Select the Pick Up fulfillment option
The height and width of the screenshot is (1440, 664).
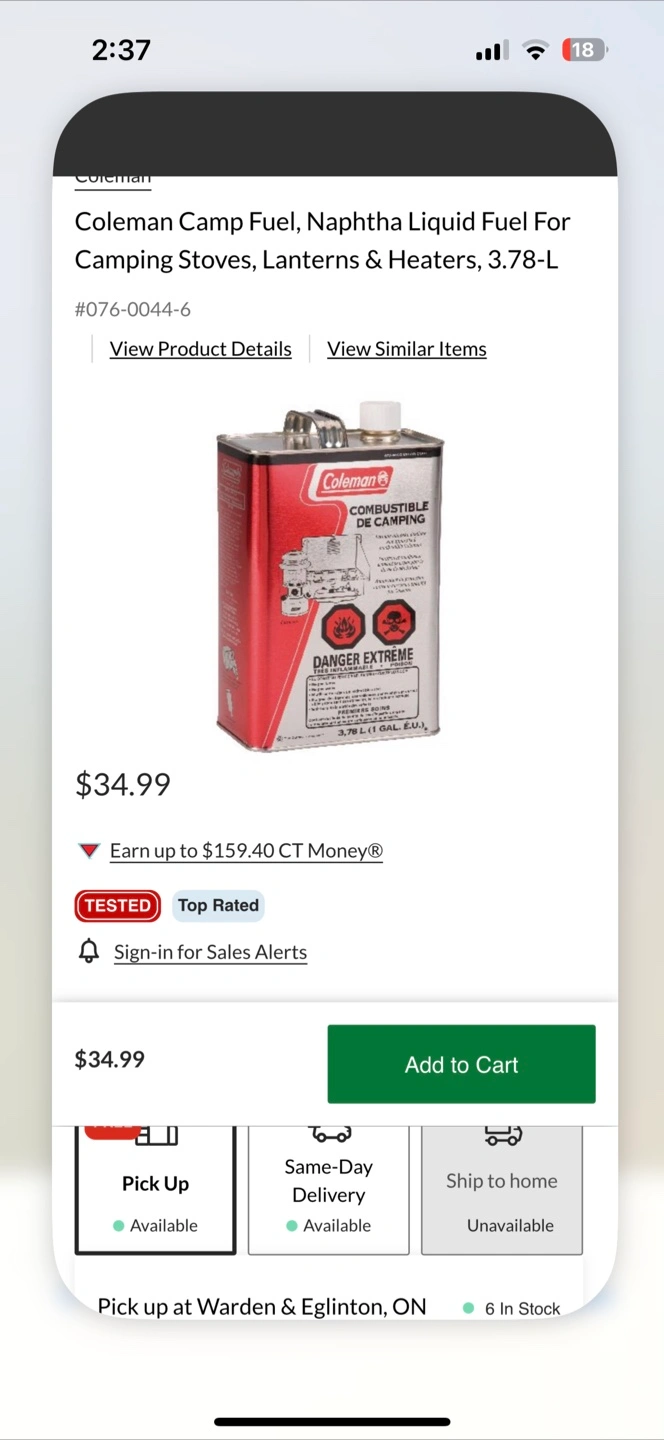click(156, 1190)
